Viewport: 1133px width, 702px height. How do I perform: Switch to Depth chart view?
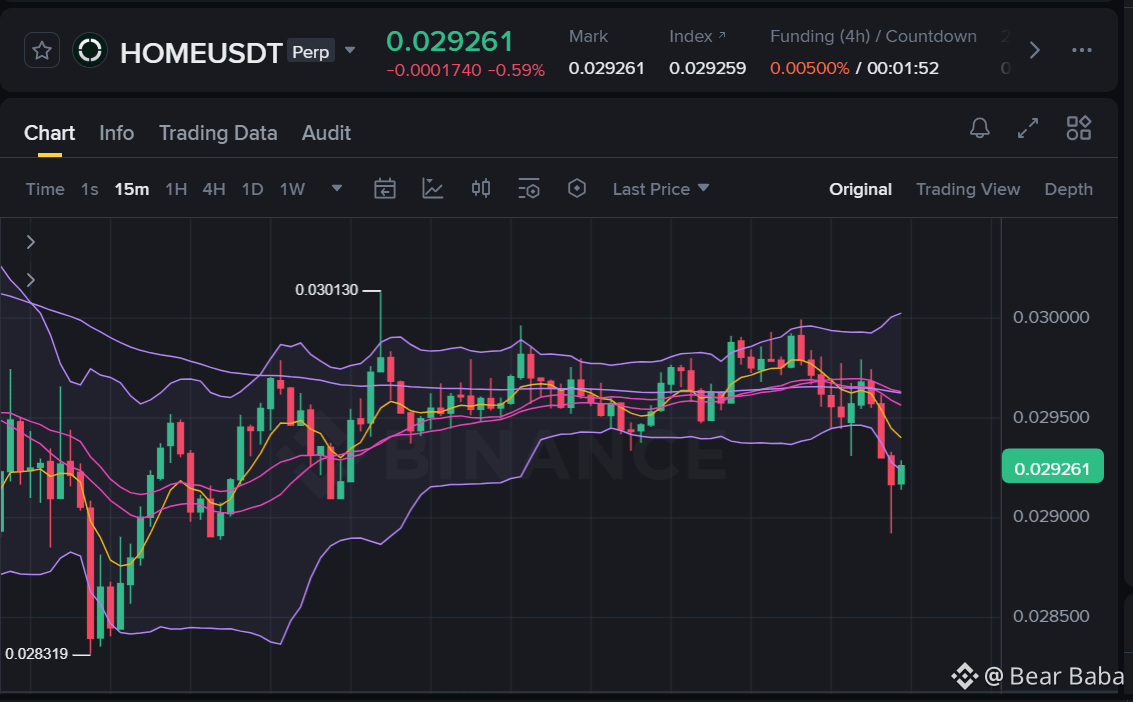(1068, 189)
